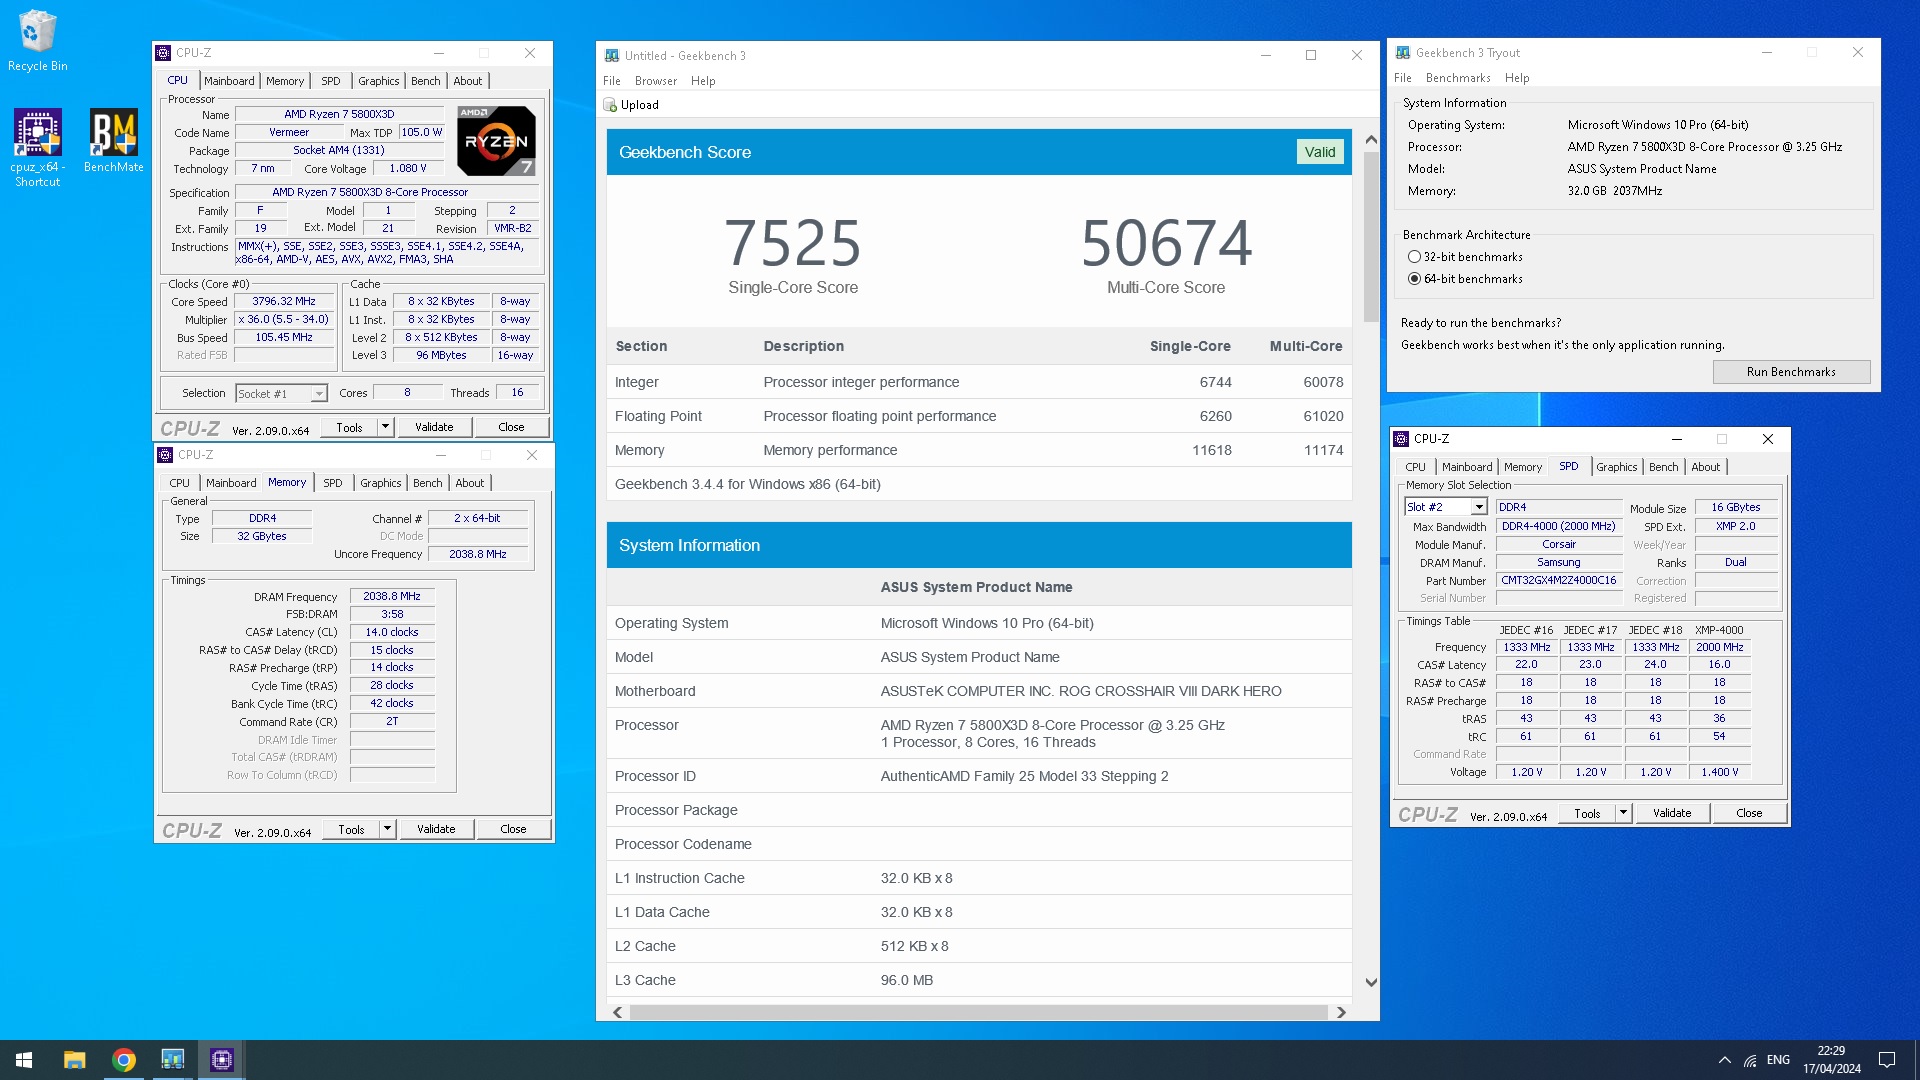Viewport: 1920px width, 1080px height.
Task: Click the multi-core score 50674
Action: [x=1166, y=243]
